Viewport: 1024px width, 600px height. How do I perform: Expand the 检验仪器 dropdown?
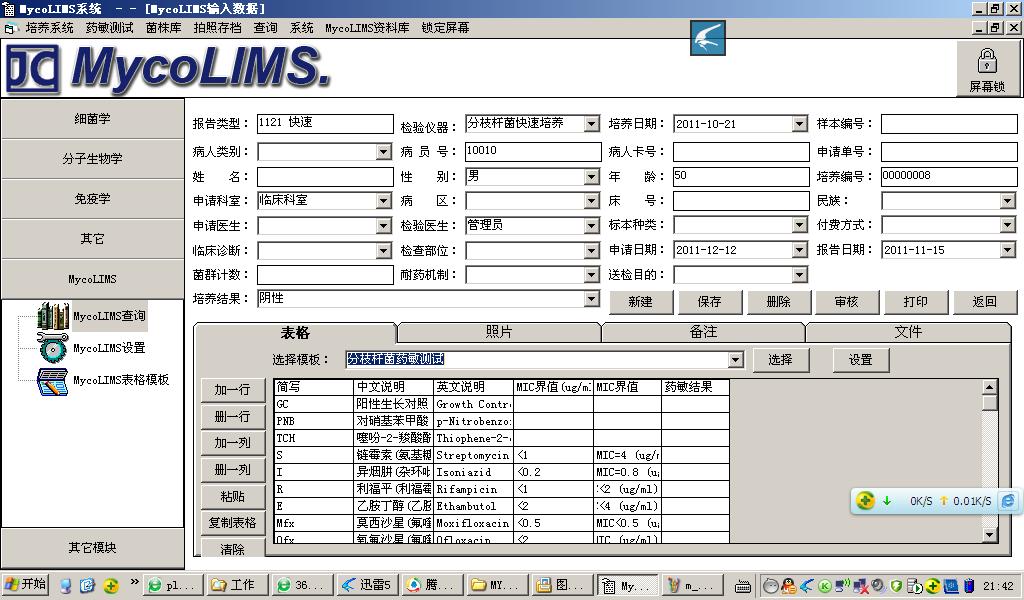tap(591, 124)
